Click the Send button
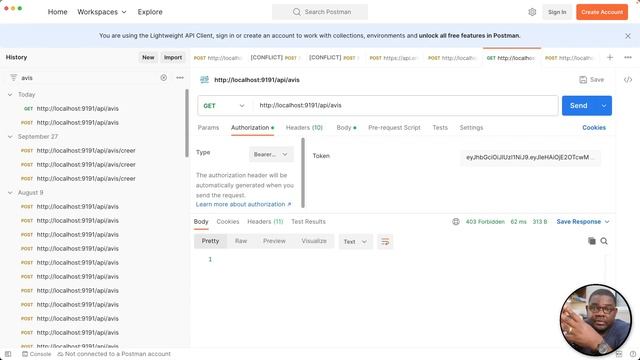Screen dimensions: 640x360 click(579, 106)
